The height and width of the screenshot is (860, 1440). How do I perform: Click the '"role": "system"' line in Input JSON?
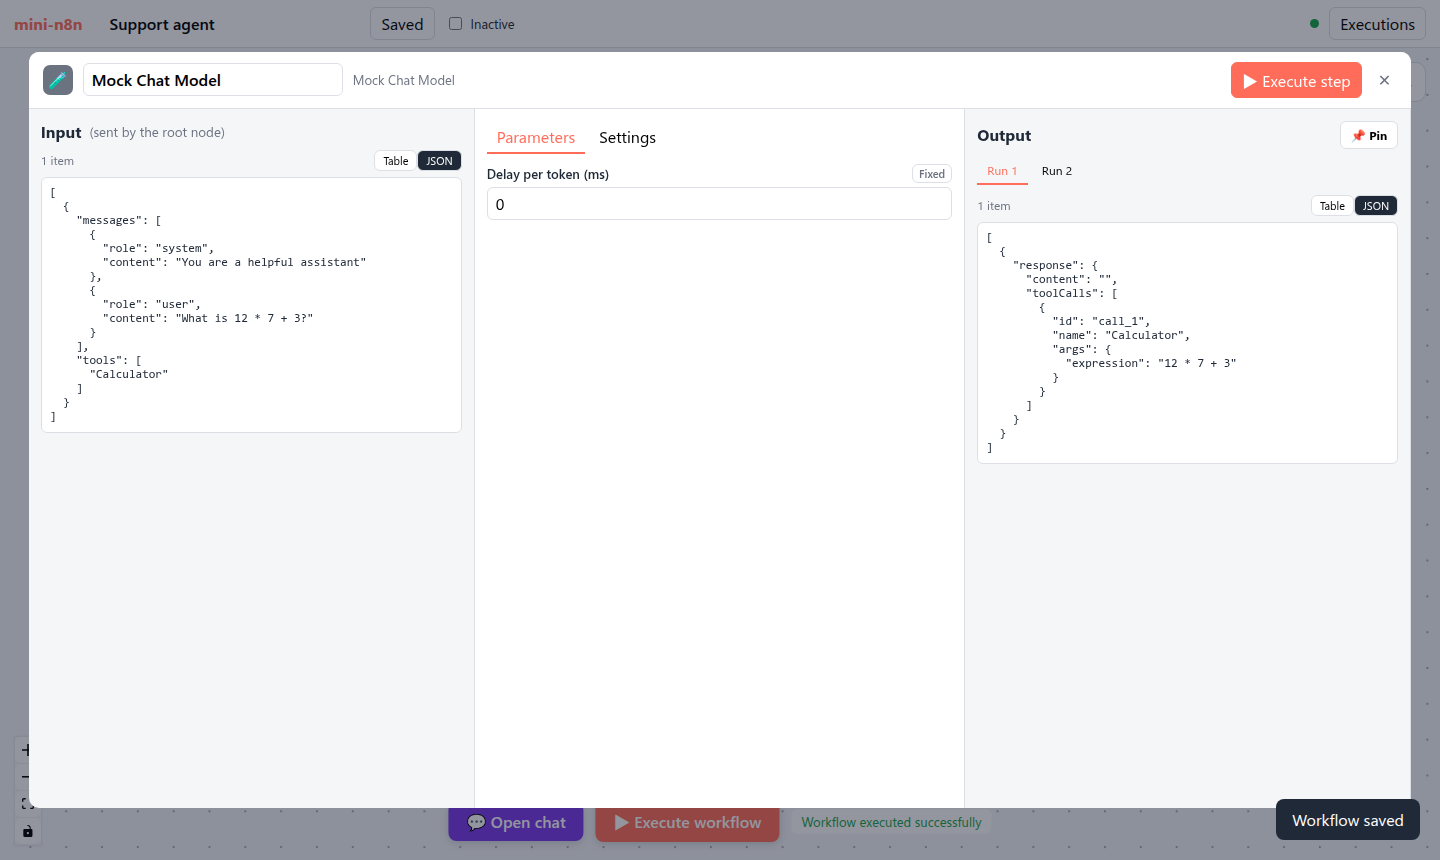[158, 248]
